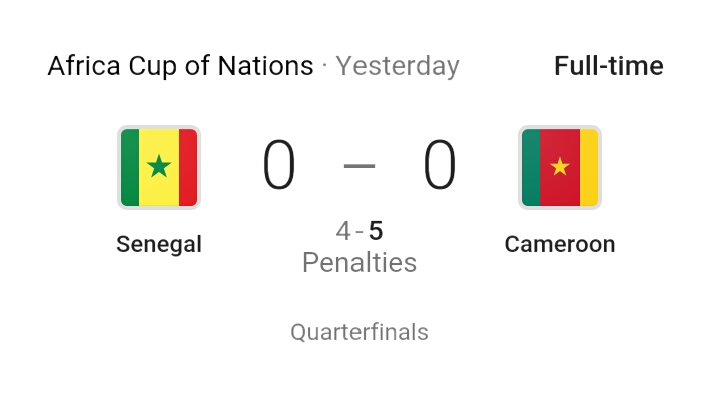Click the green stripe of Cameroon's flag

531,167
